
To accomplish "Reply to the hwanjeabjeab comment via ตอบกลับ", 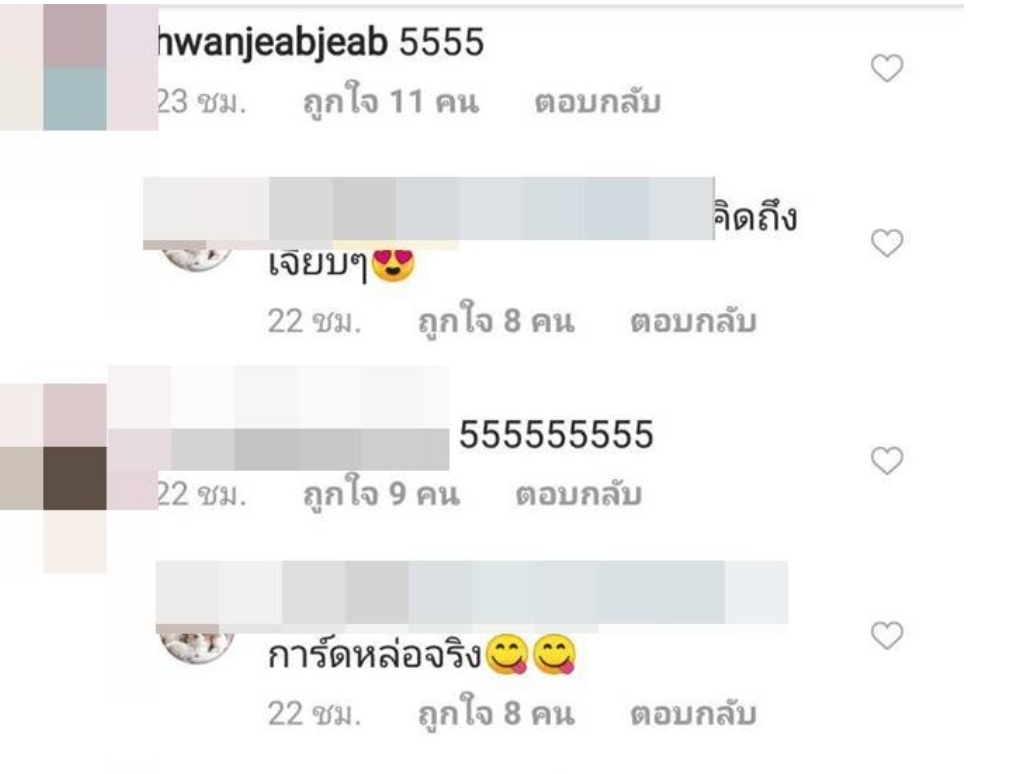I will click(x=598, y=102).
